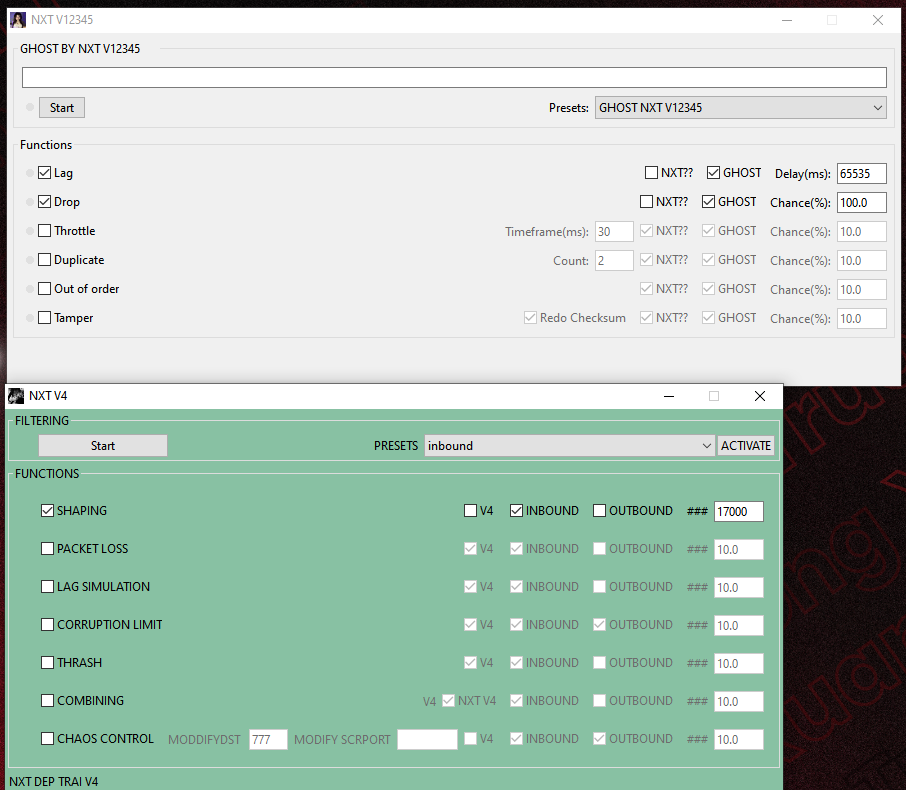906x790 pixels.
Task: Uncheck GHOST in the Drop row
Action: pos(708,201)
